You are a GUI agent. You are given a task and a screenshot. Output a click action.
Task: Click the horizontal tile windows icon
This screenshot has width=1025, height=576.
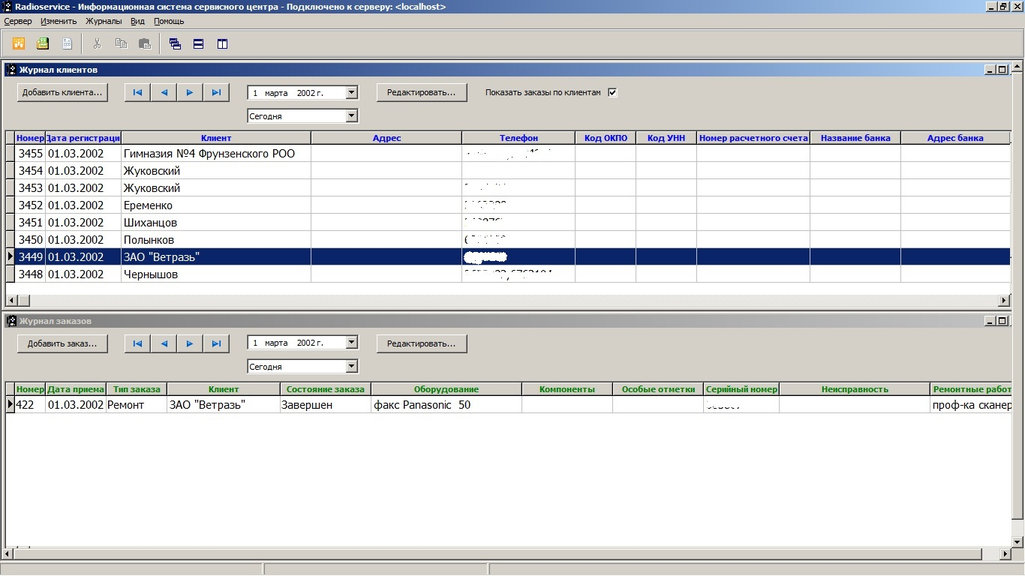point(197,43)
